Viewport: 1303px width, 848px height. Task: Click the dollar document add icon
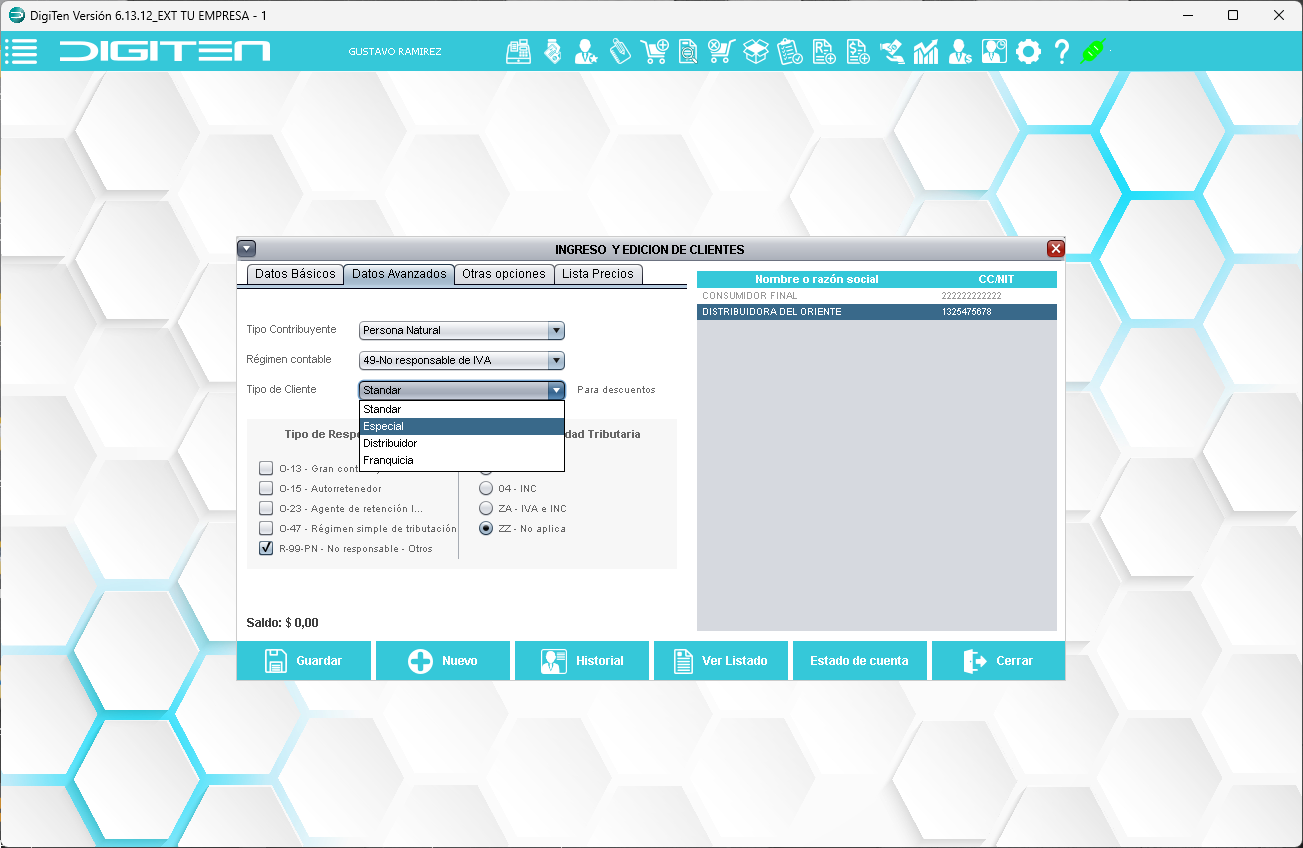(x=858, y=51)
